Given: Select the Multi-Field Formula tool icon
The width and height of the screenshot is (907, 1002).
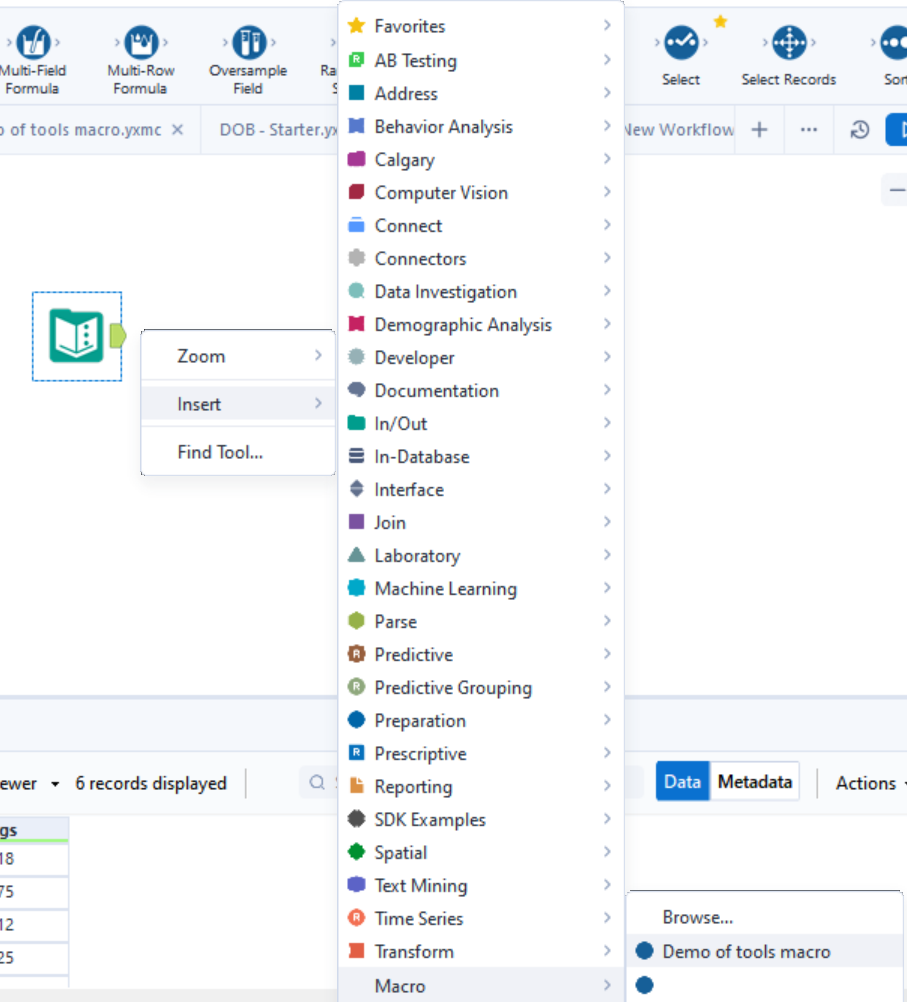Looking at the screenshot, I should point(33,42).
